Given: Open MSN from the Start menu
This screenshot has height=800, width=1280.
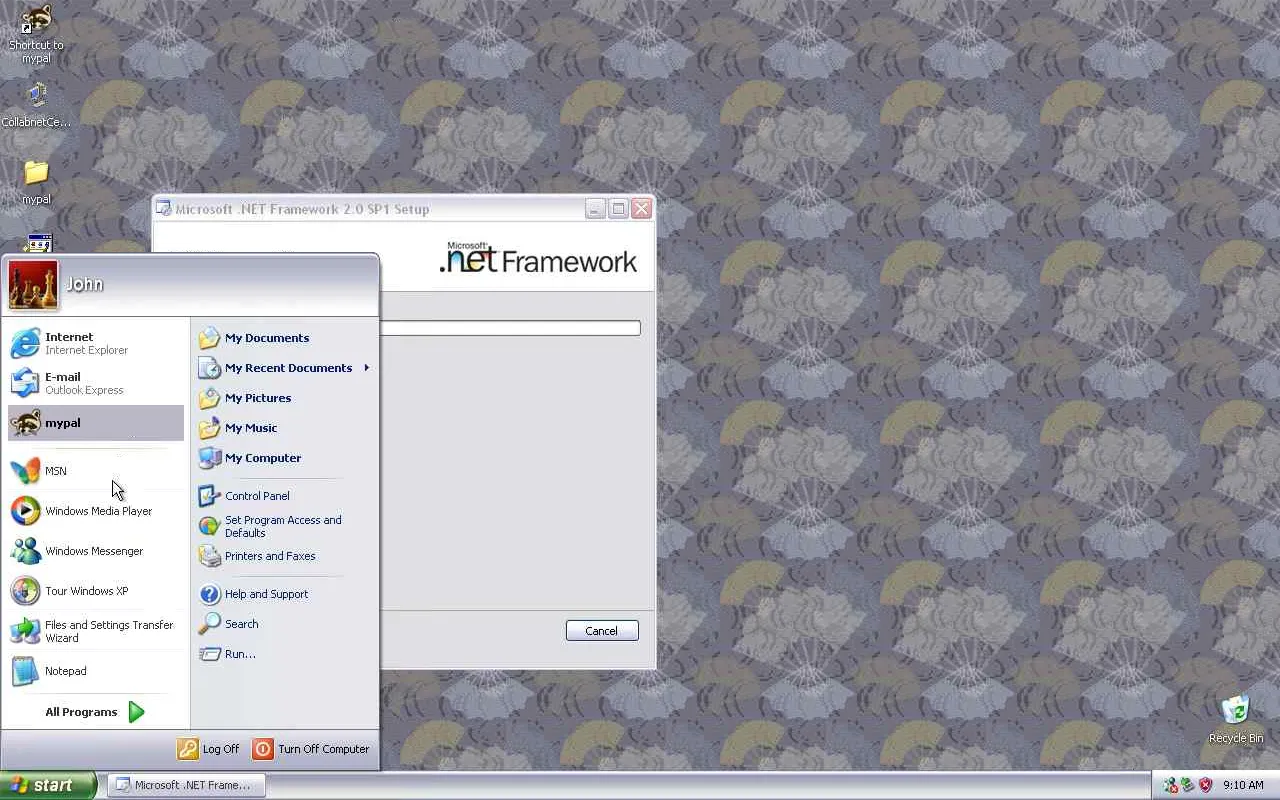Looking at the screenshot, I should point(96,471).
